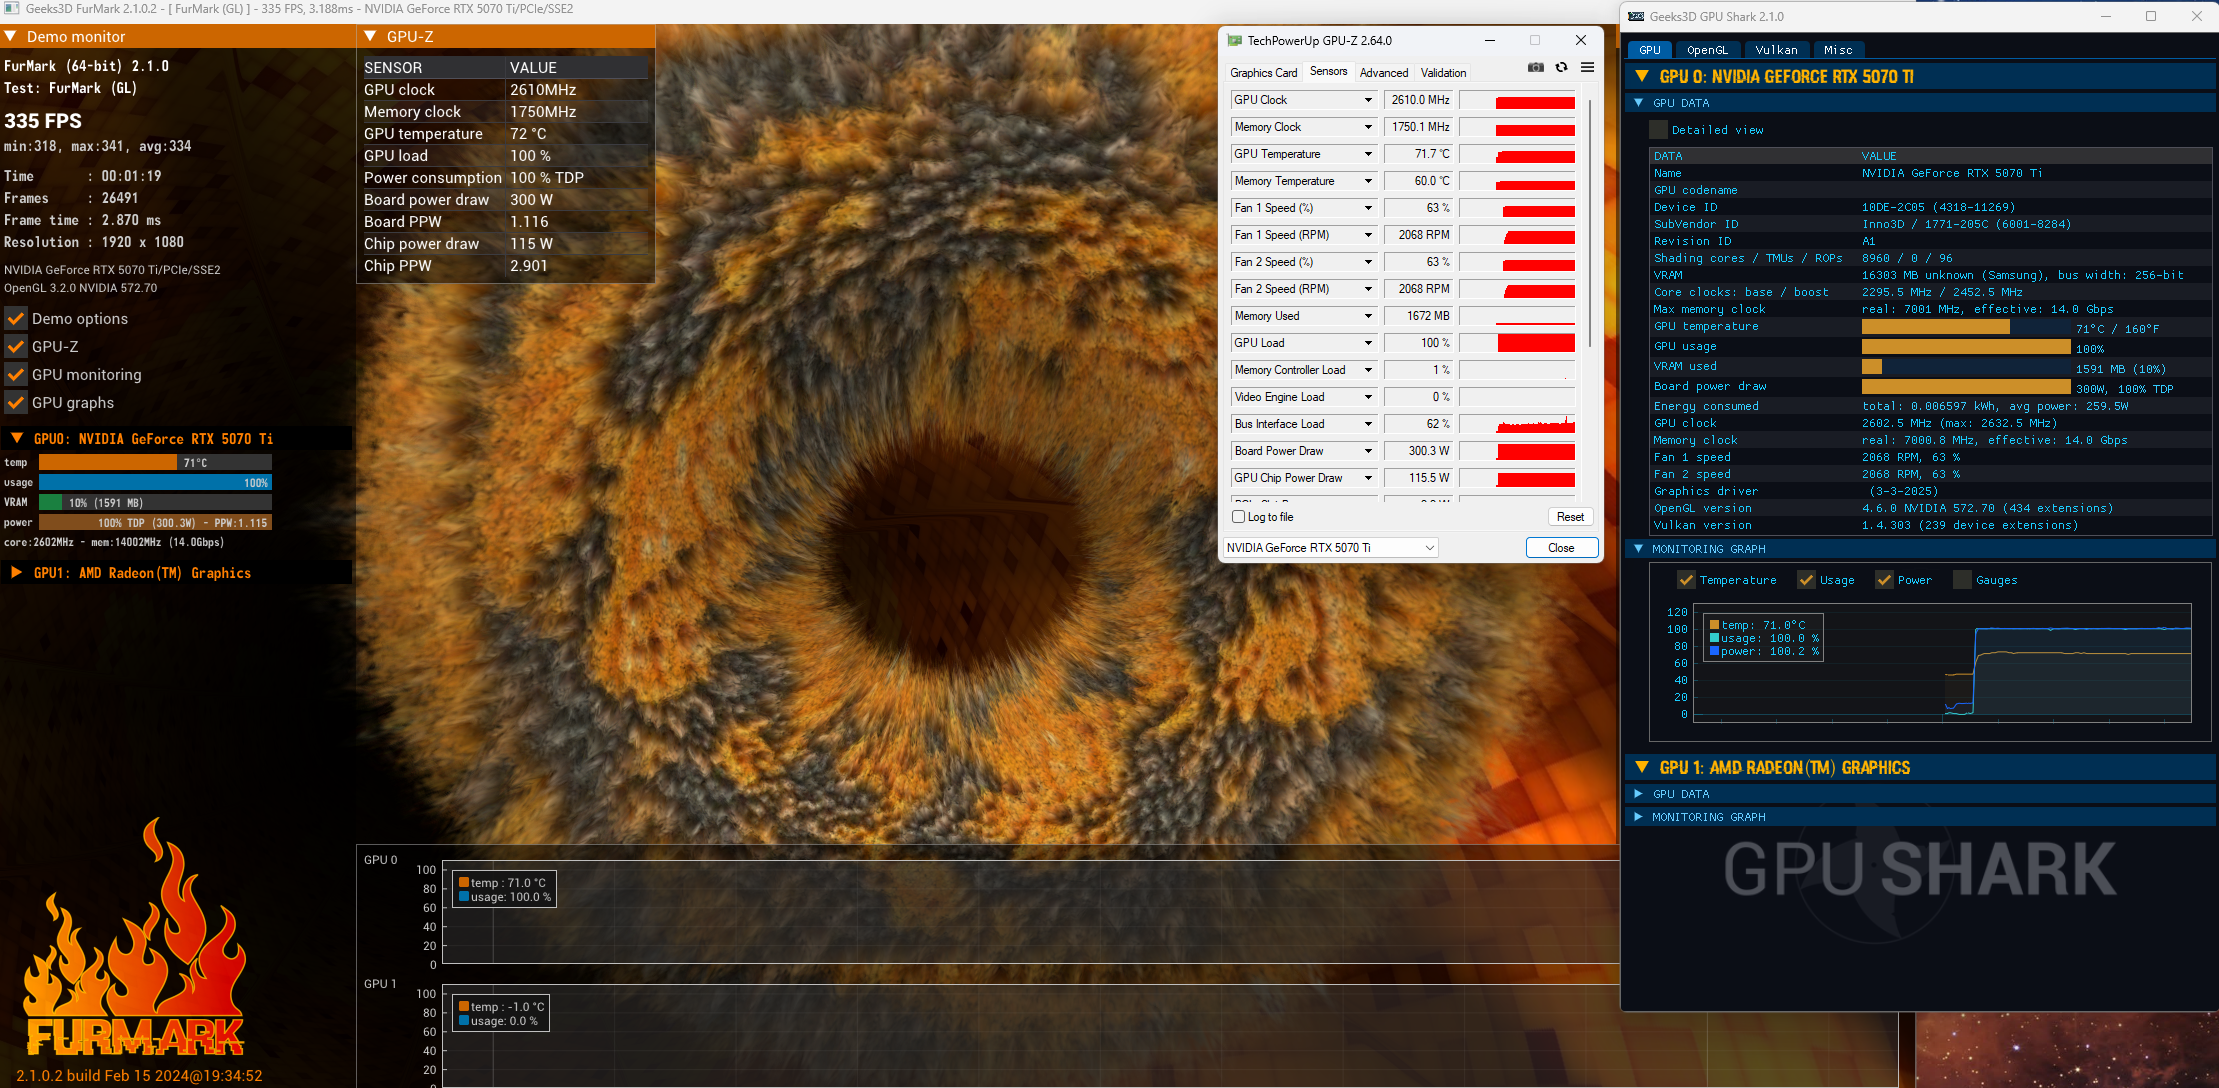
Task: Enable the Log to file checkbox
Action: click(1239, 517)
